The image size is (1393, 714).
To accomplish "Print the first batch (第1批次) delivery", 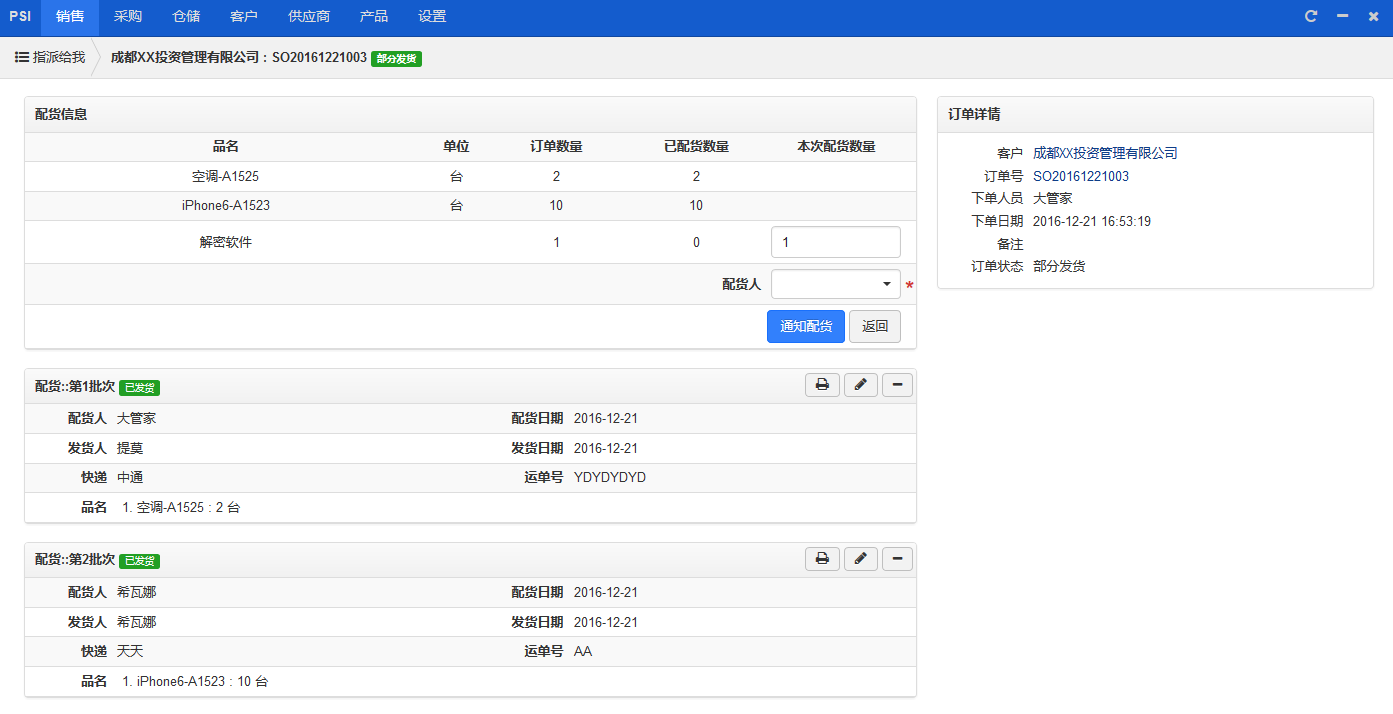I will coord(822,385).
